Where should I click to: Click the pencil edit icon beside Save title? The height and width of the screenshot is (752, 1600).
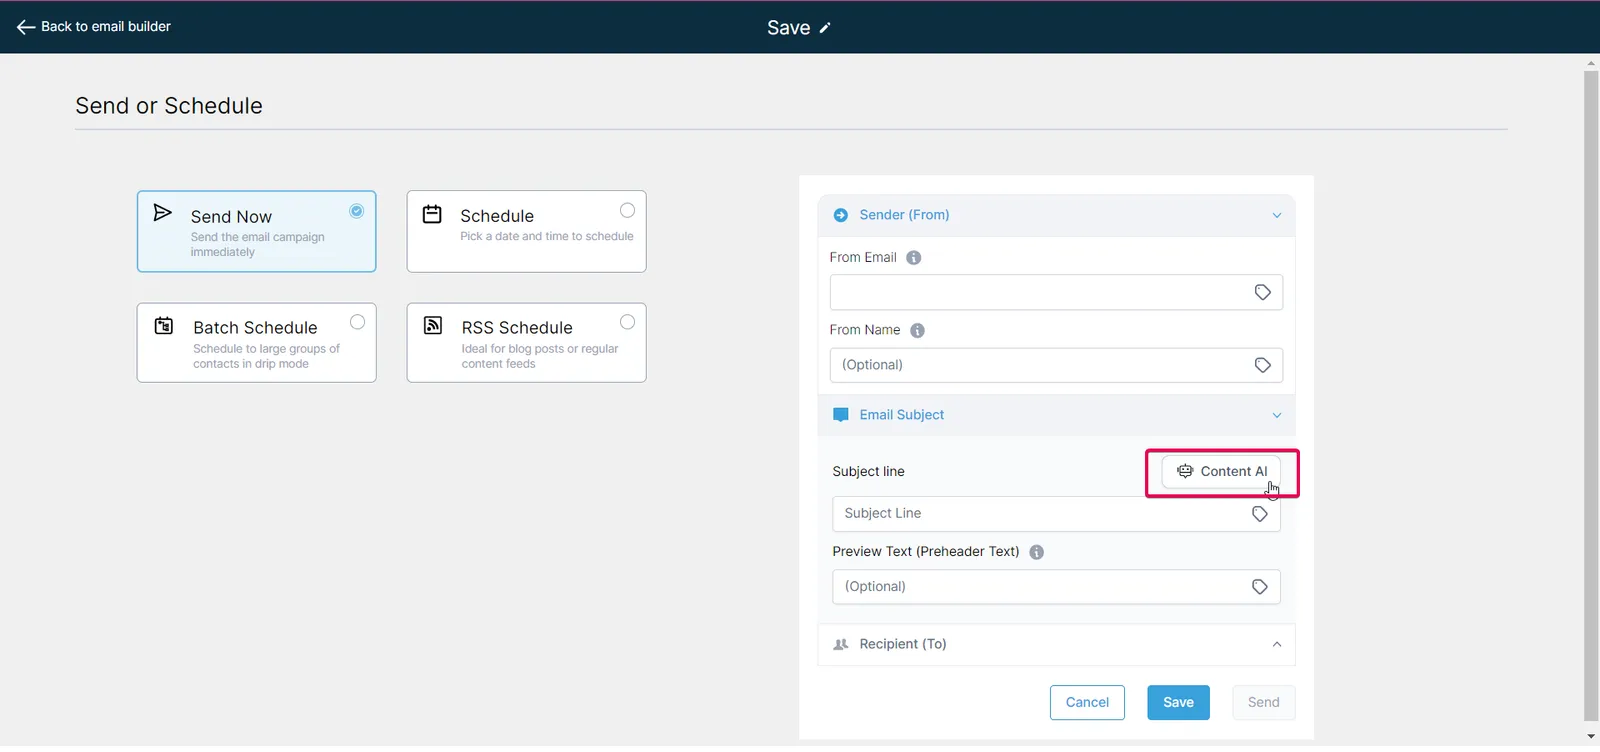[x=825, y=28]
